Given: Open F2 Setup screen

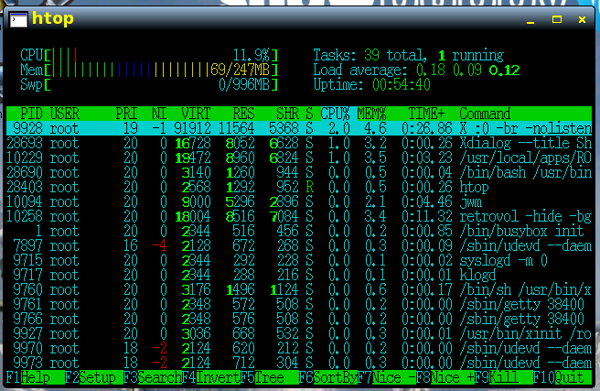Looking at the screenshot, I should pos(94,378).
